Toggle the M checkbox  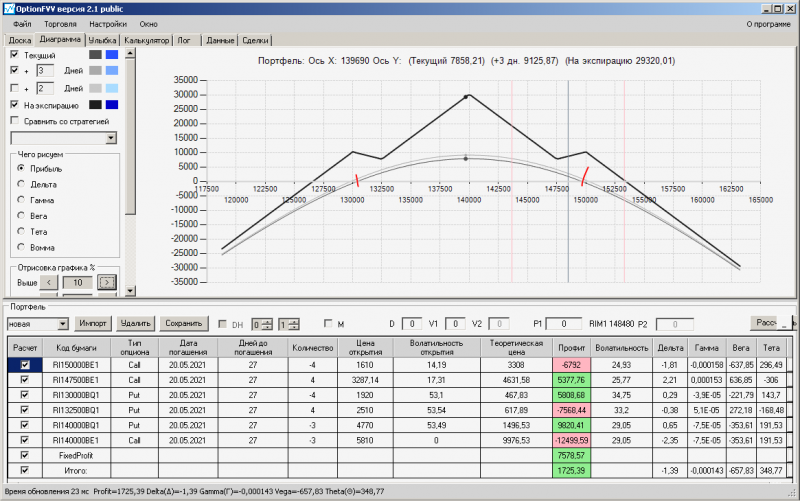pos(328,323)
